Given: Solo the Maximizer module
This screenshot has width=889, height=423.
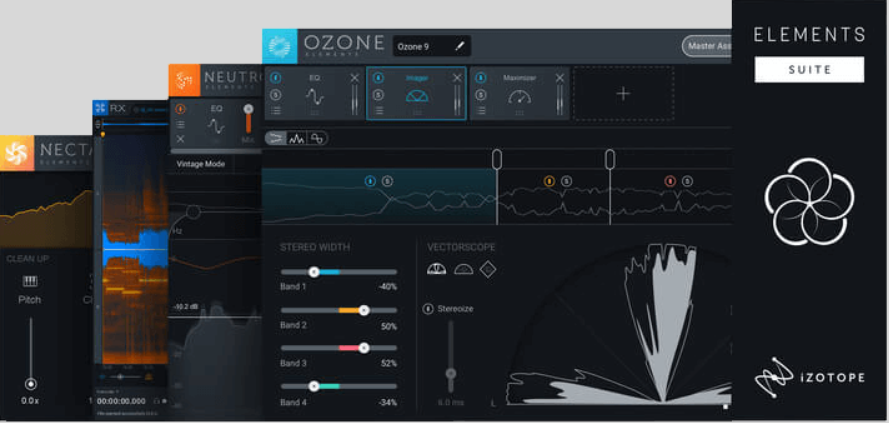Looking at the screenshot, I should tap(481, 95).
